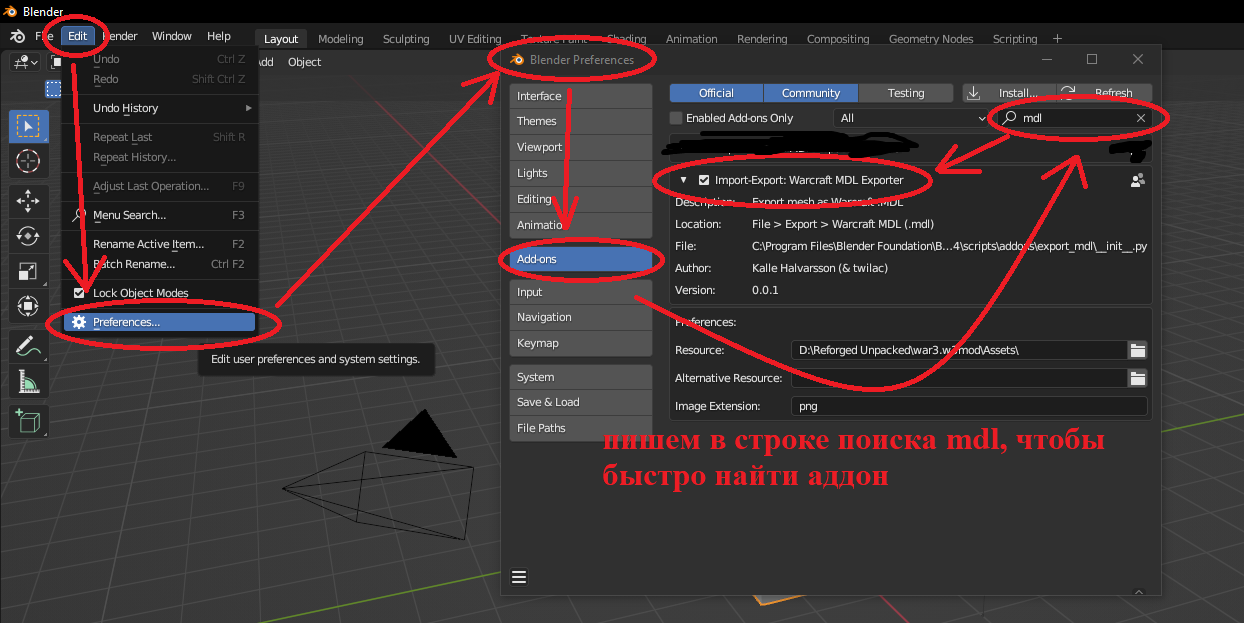Screen dimensions: 1244x623
Task: Add a new workspace tab
Action: click(1057, 39)
